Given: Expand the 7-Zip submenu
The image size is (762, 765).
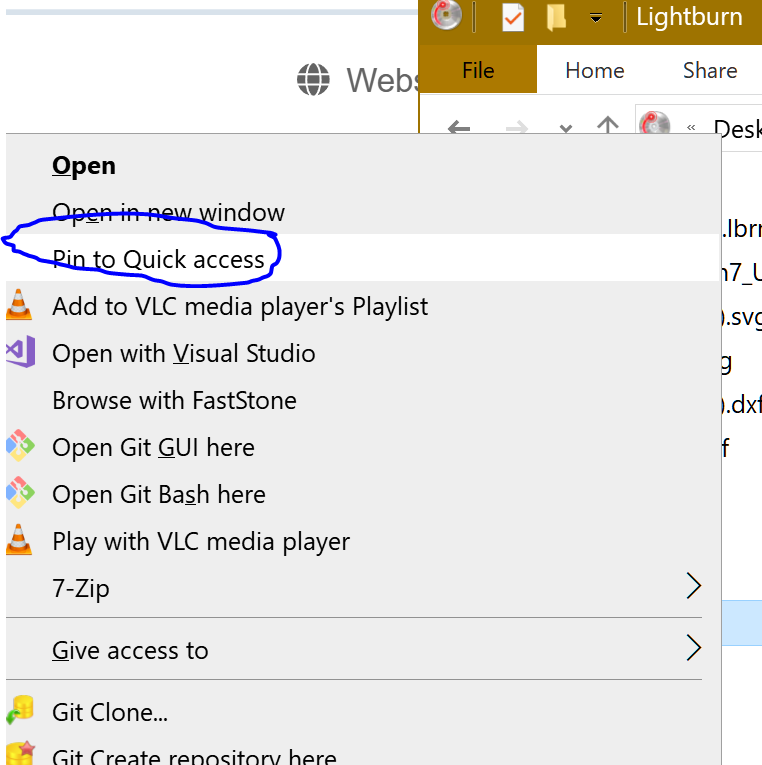Looking at the screenshot, I should 693,587.
